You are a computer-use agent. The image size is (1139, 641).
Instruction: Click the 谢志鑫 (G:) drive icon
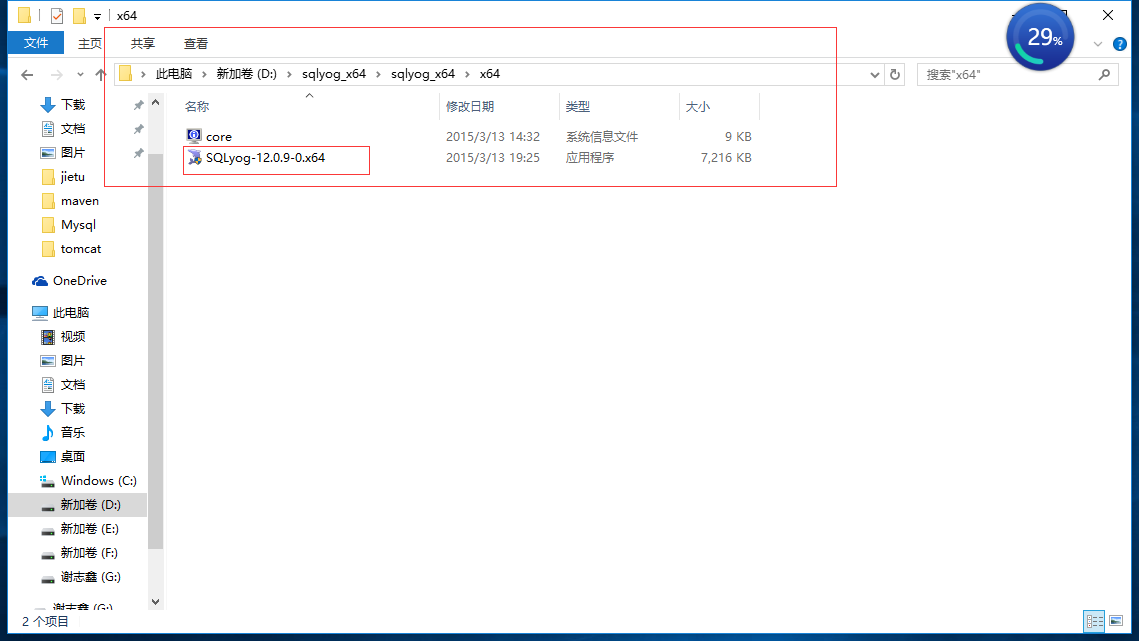coord(48,578)
